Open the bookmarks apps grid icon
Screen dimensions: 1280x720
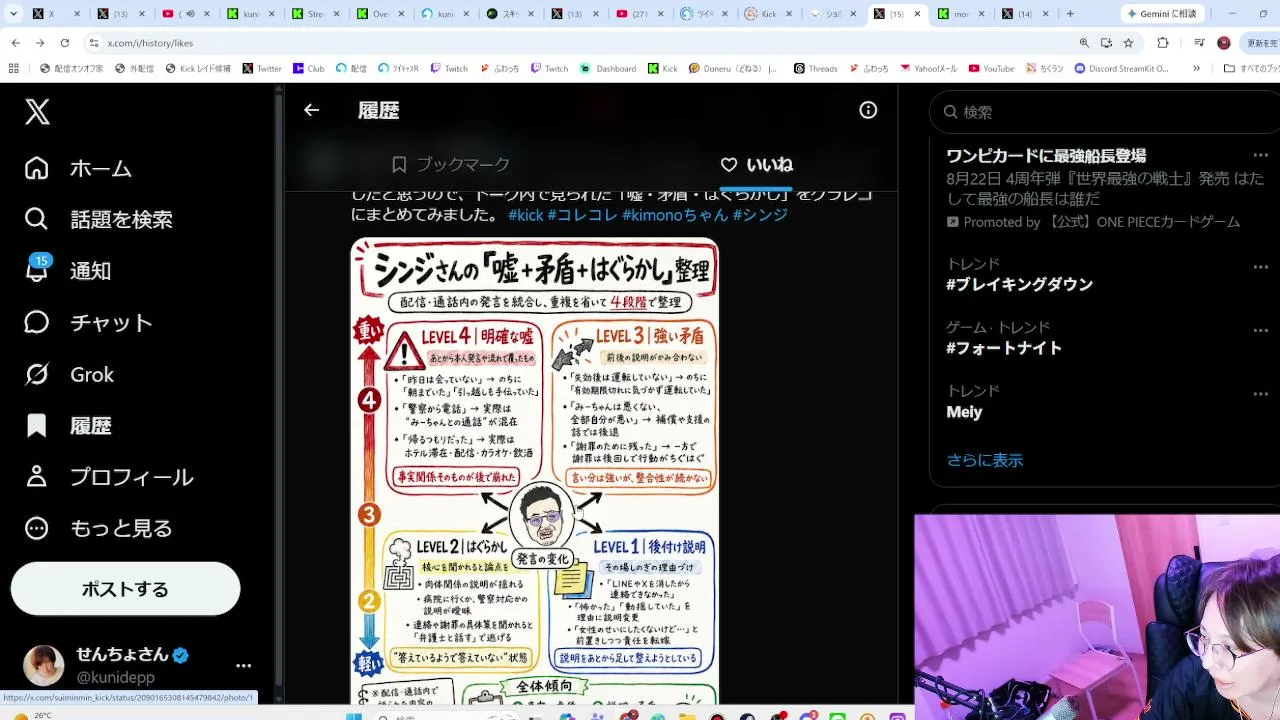pyautogui.click(x=13, y=69)
